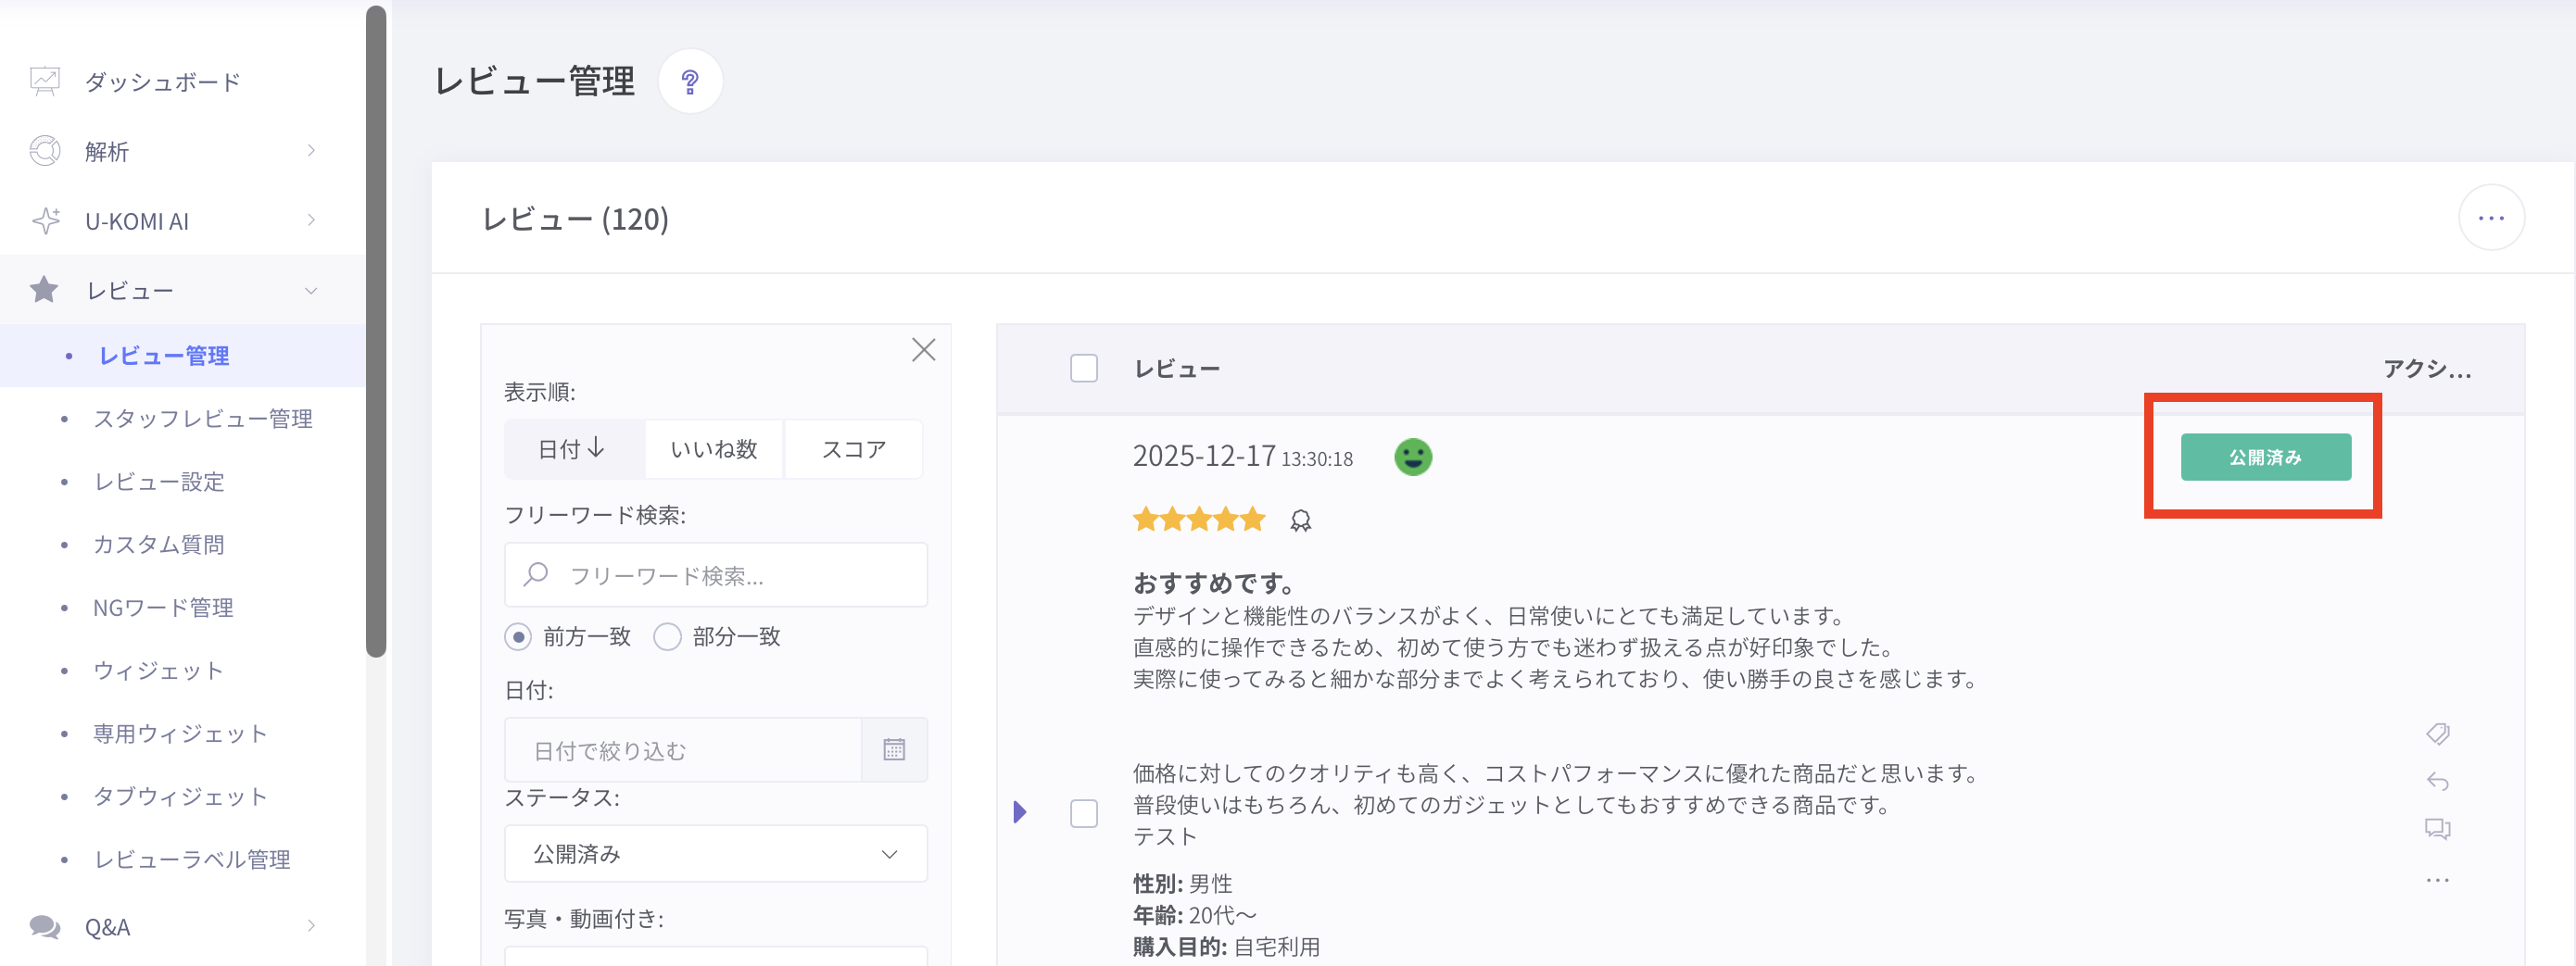Expand the 解析 menu chevron
This screenshot has height=966, width=2576.
point(311,151)
